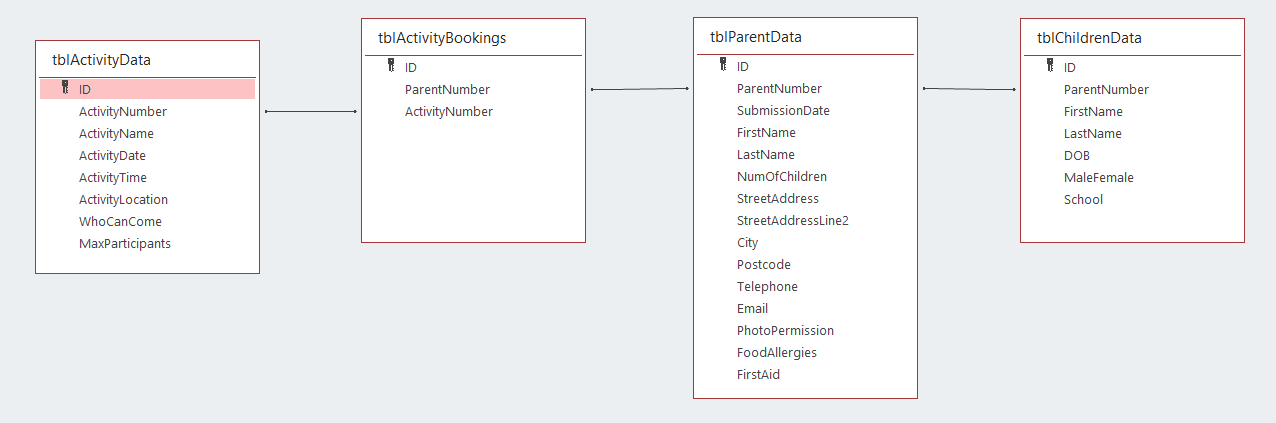The height and width of the screenshot is (423, 1276).
Task: Select the SubmissionDate field in tblParentData
Action: 783,111
